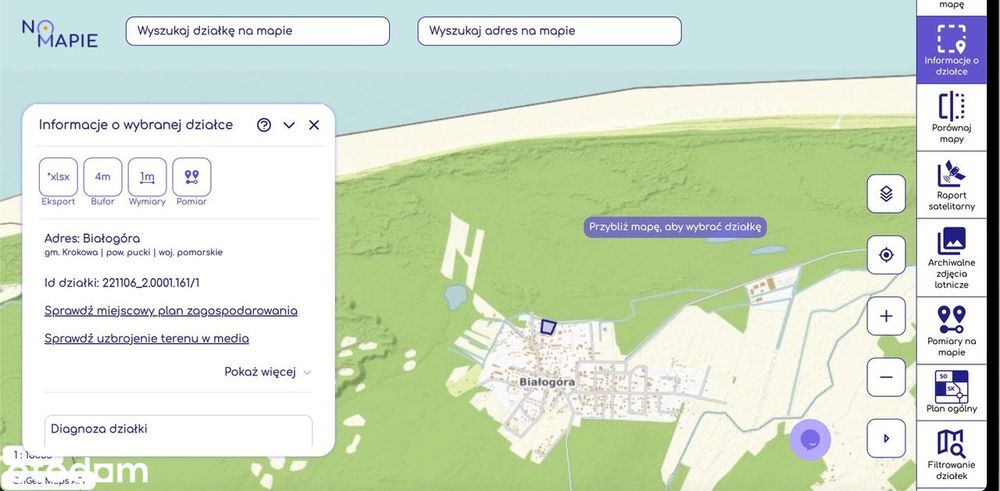
Task: Open the Porównaj mapy tool
Action: [x=951, y=117]
